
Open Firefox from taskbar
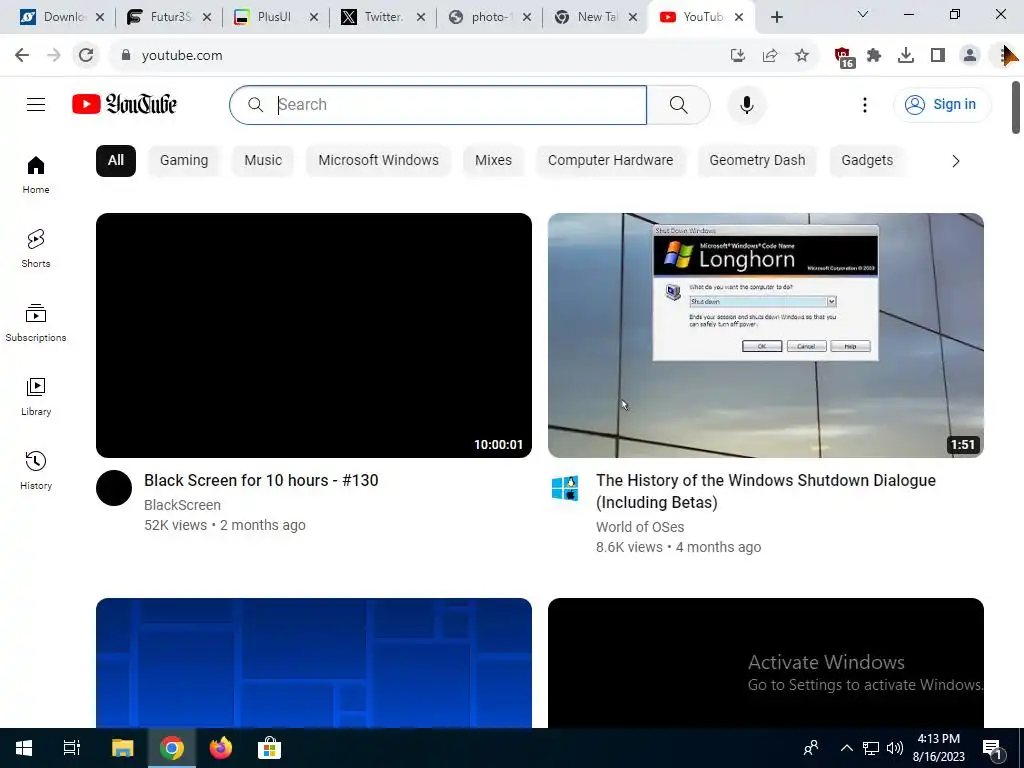click(221, 748)
